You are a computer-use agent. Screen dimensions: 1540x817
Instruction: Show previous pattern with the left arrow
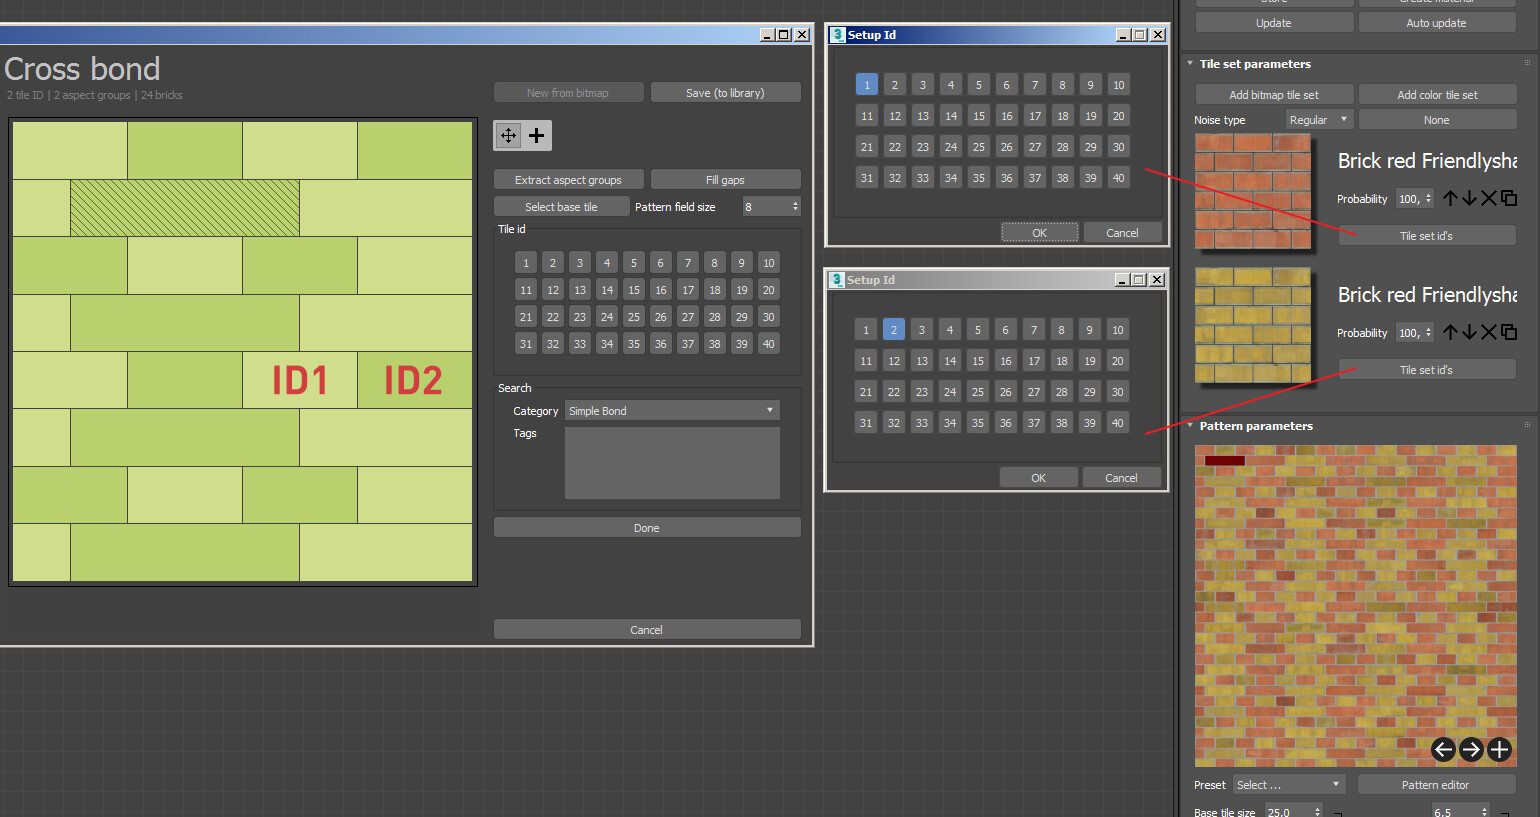click(x=1443, y=749)
